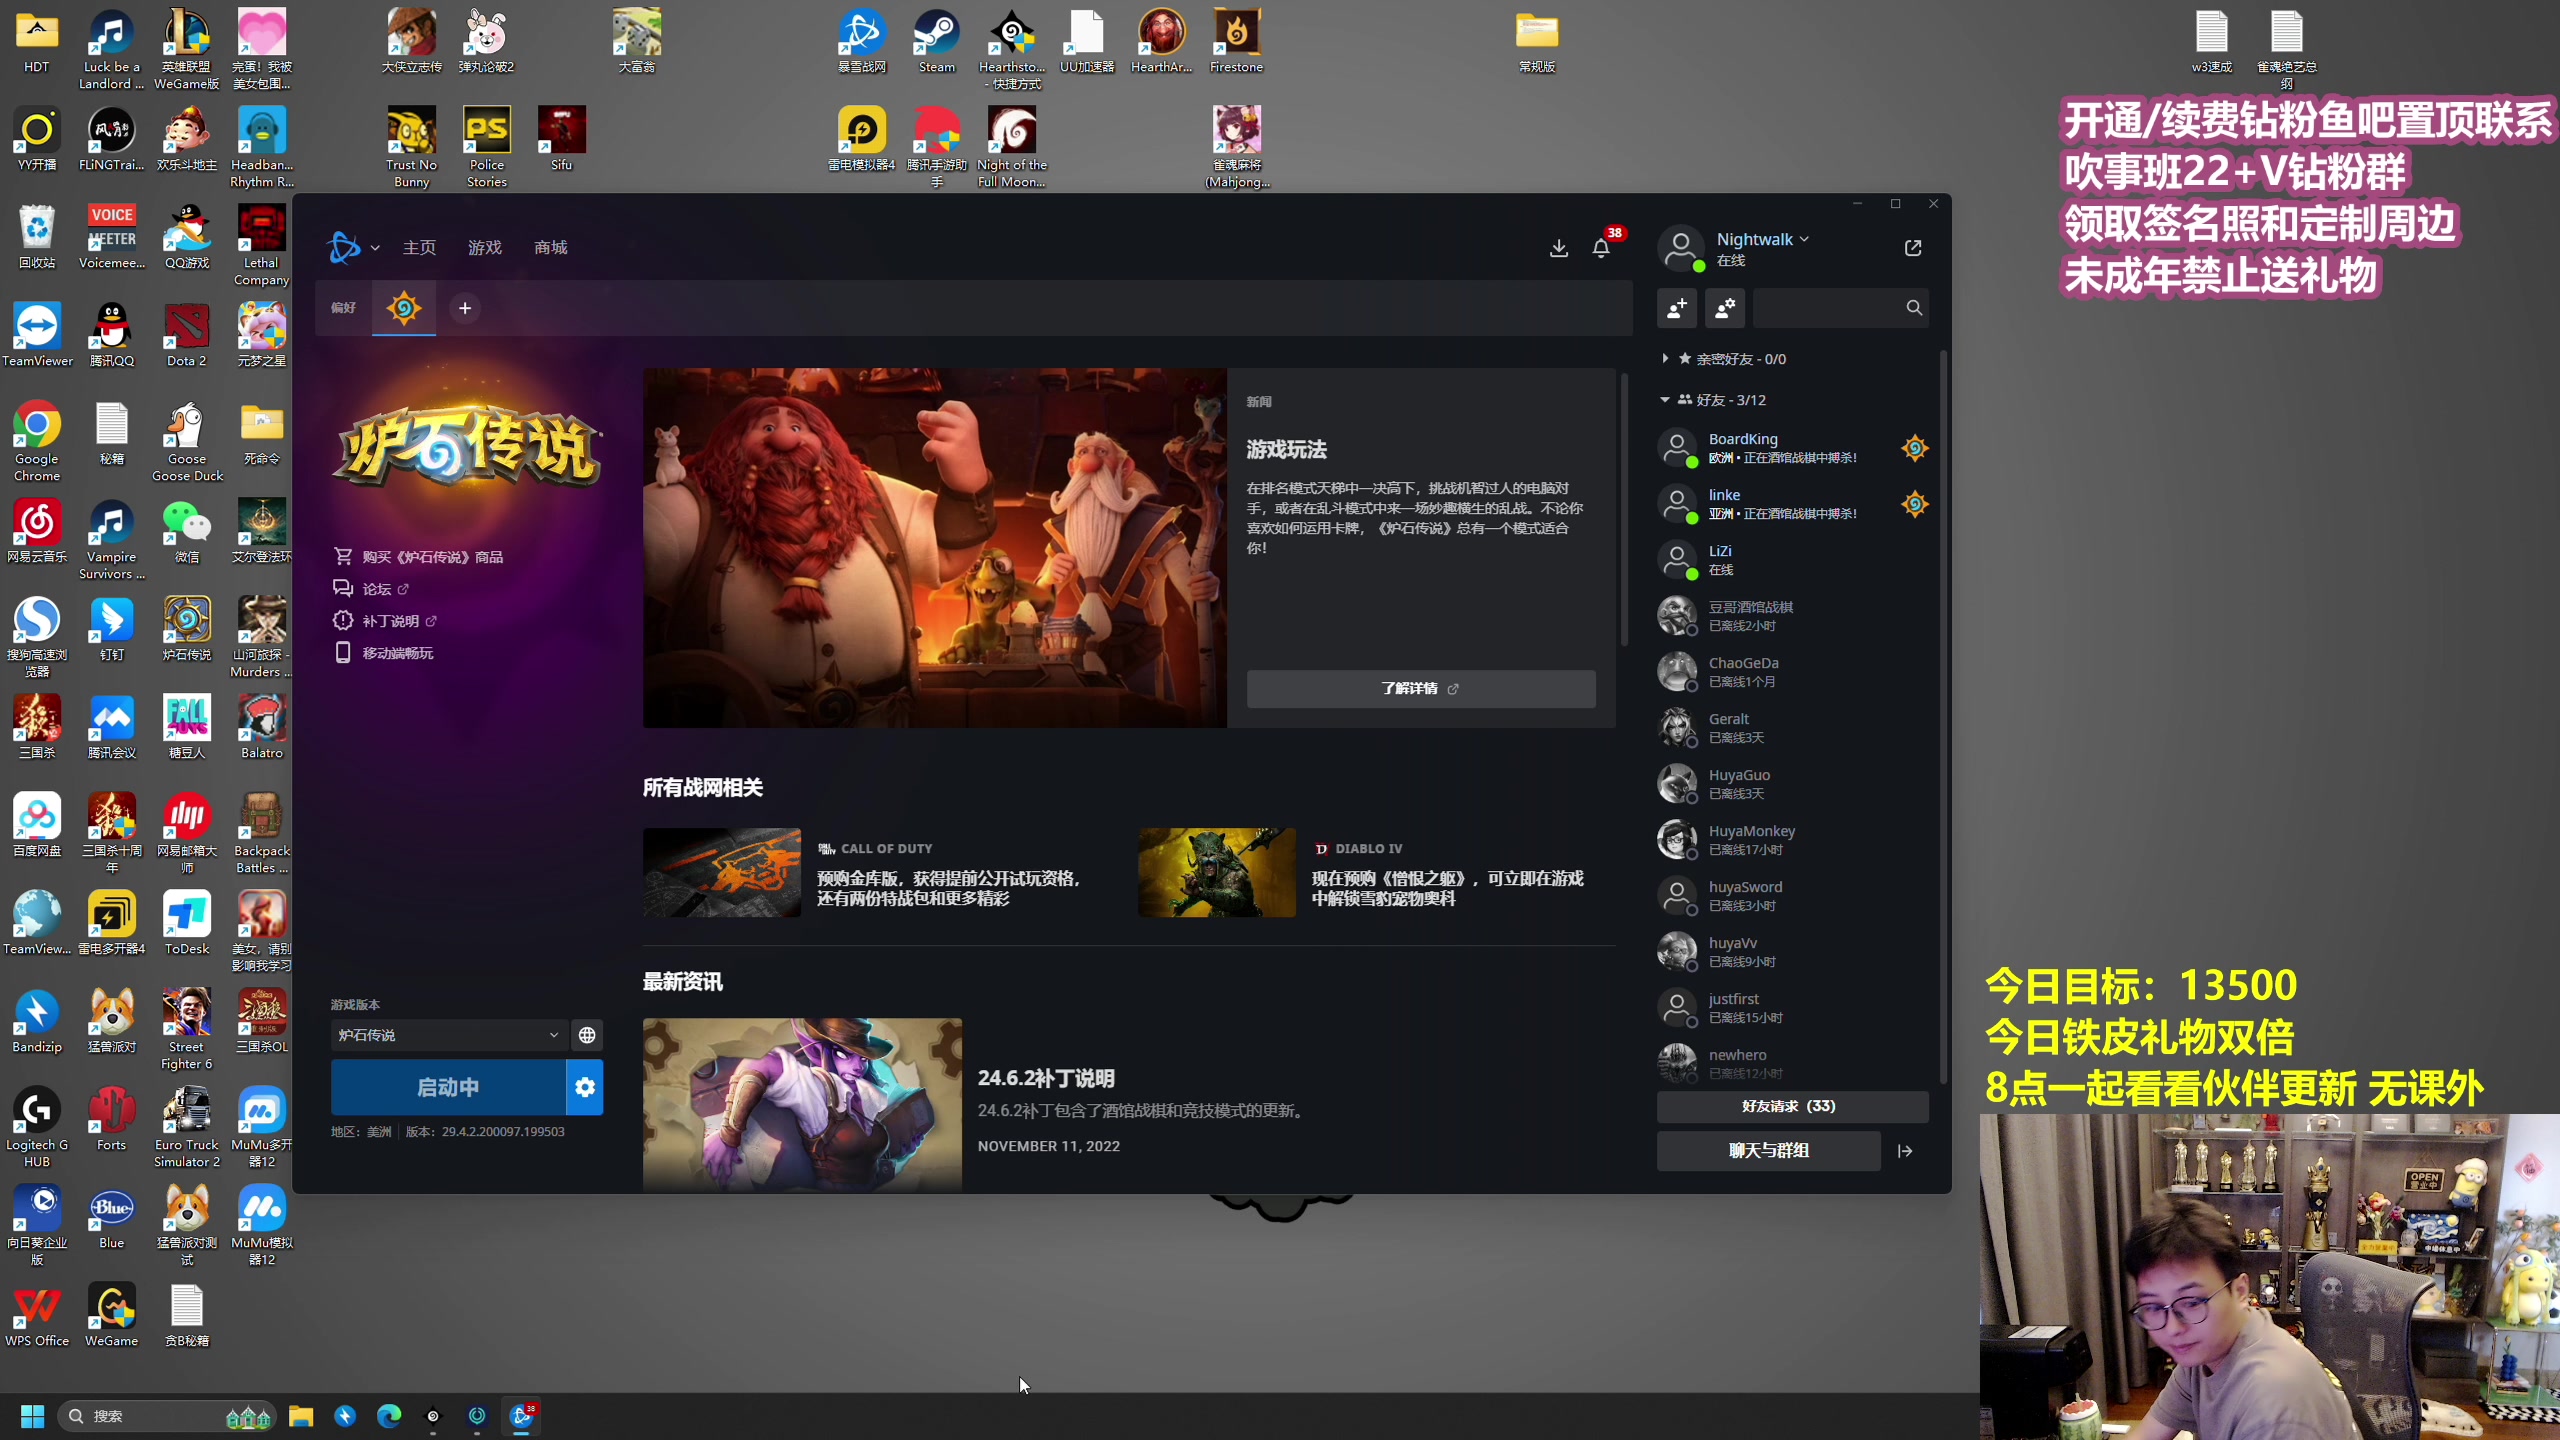Expand dropdown arrow beside Battle.net logo

375,248
